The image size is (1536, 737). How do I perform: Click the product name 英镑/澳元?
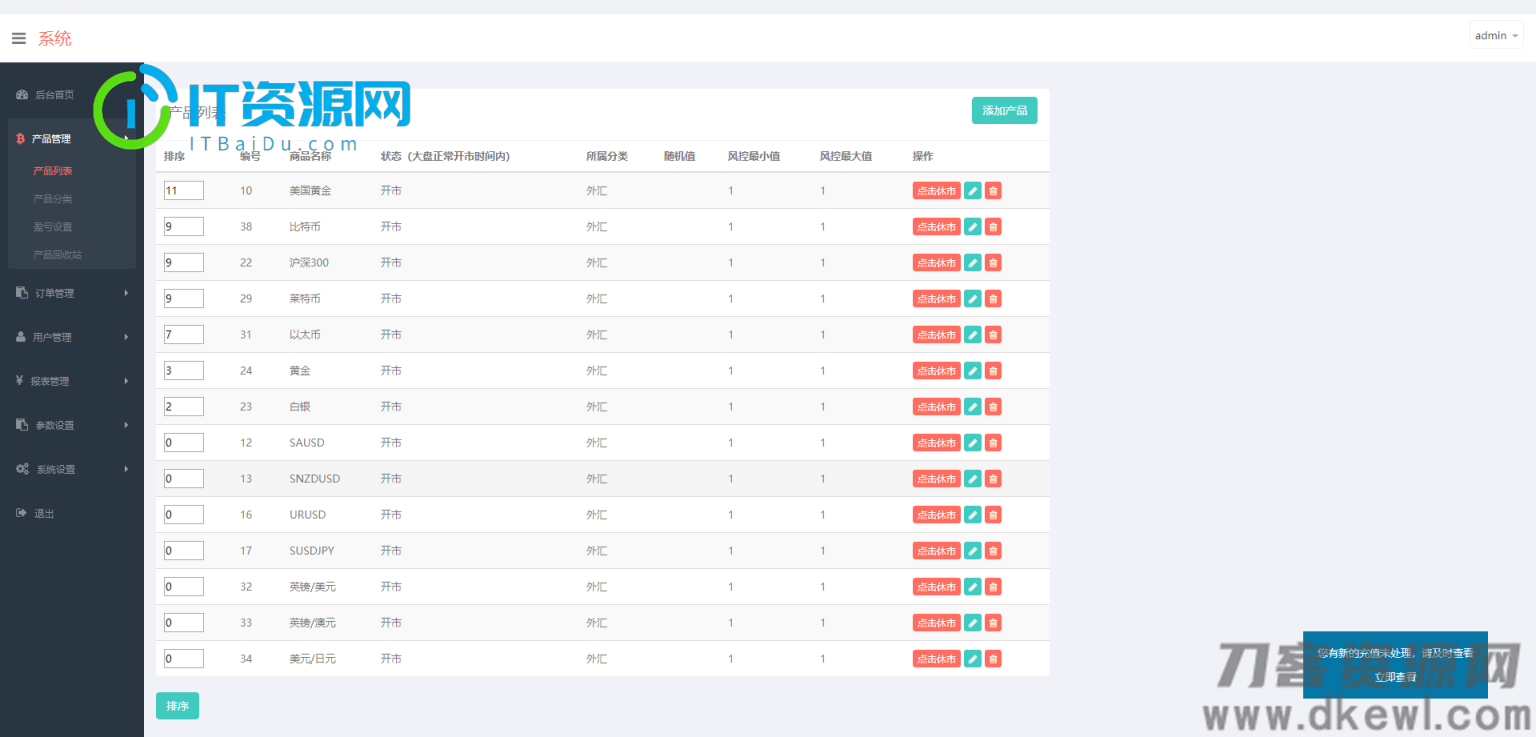tap(312, 623)
